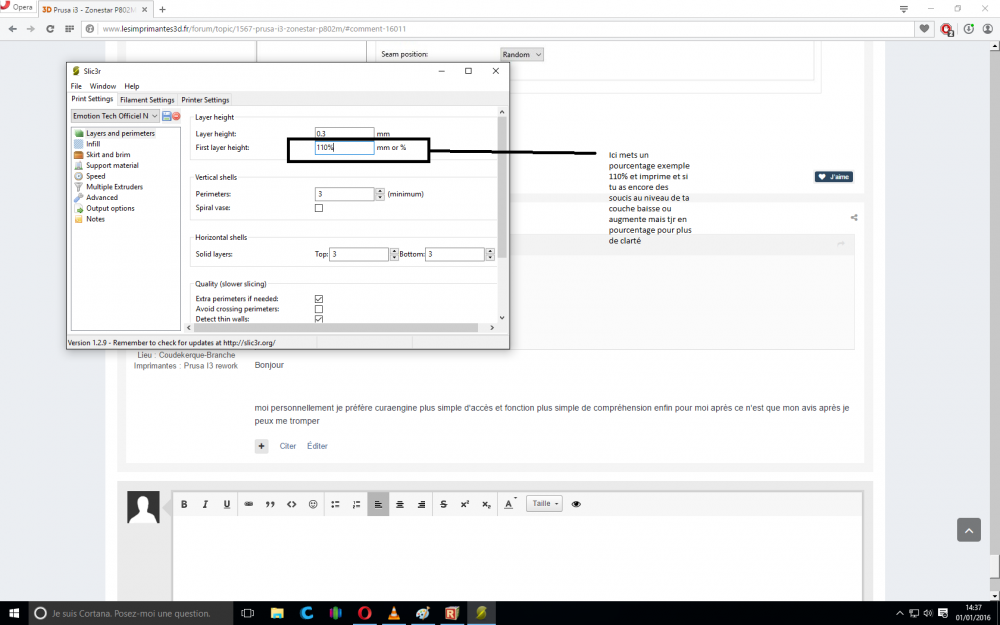Viewport: 1000px width, 625px height.
Task: Delete the current Slic3r preset
Action: 176,116
